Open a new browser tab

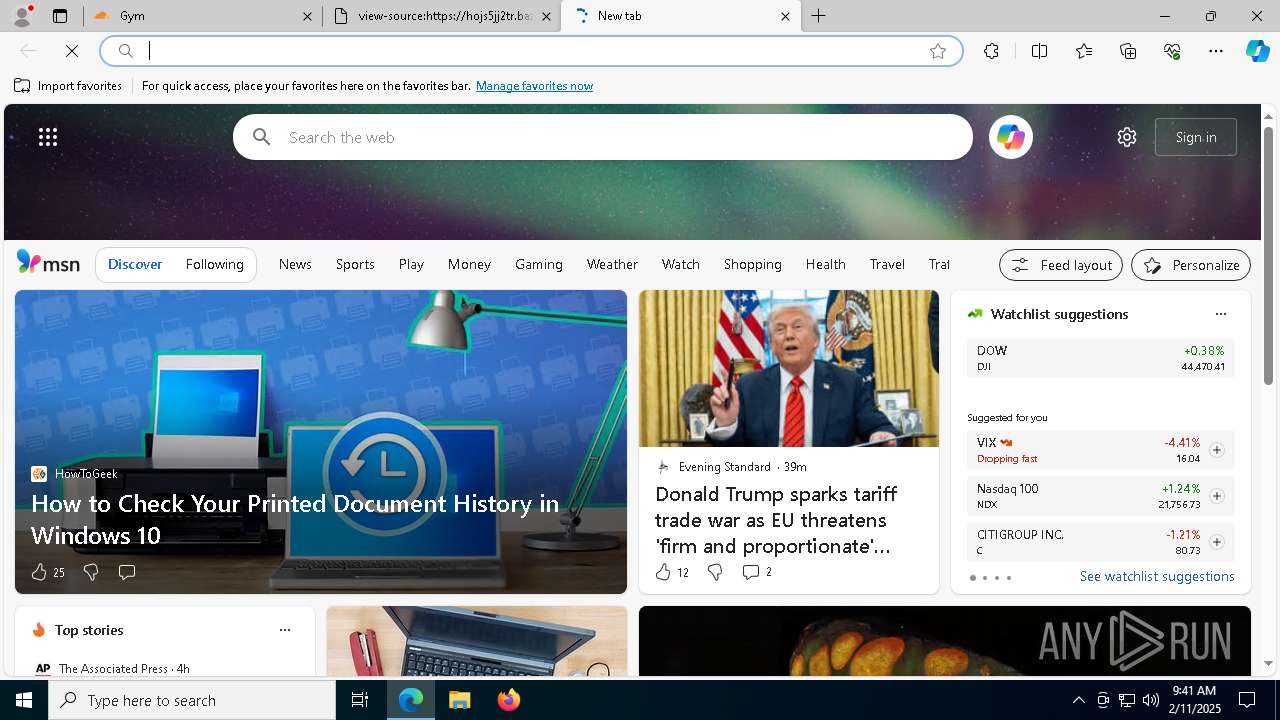tap(819, 16)
